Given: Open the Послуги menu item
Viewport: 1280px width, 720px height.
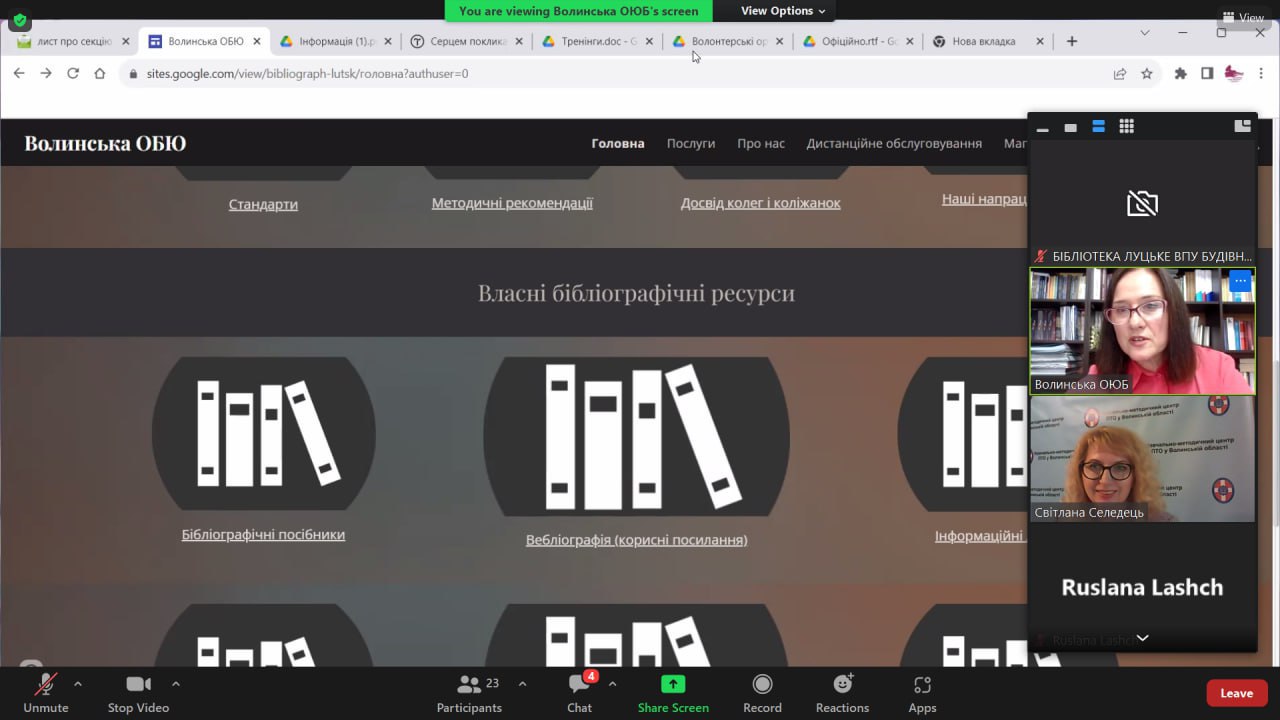Looking at the screenshot, I should coord(691,143).
